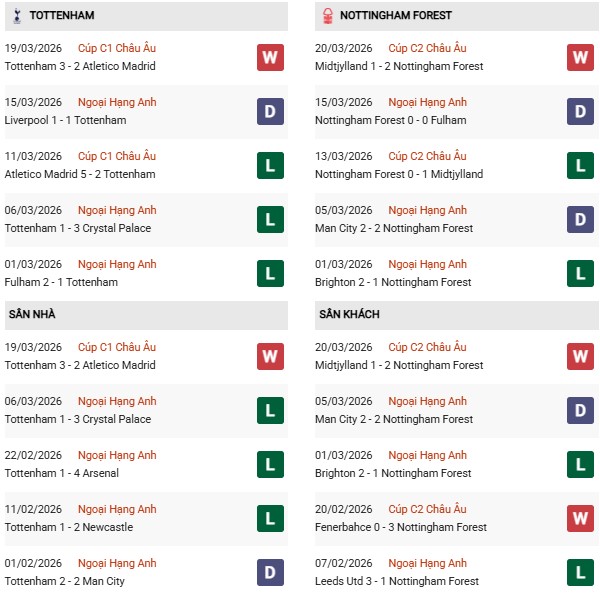This screenshot has width=600, height=594.
Task: Click Cúp C2 Châu Âu link dated 13/03/2026
Action: pos(427,156)
